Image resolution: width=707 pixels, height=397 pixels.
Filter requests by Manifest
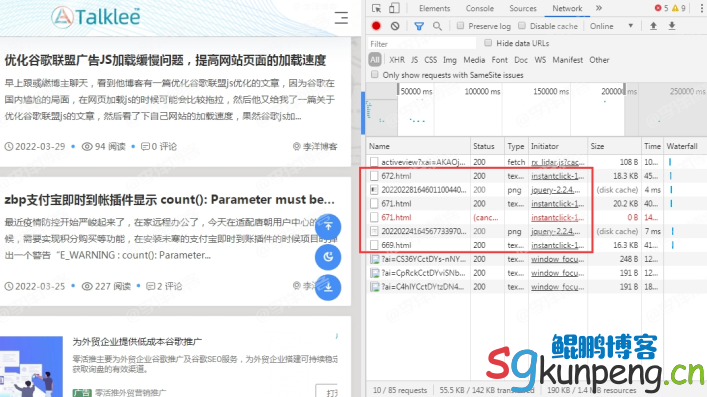click(x=568, y=60)
